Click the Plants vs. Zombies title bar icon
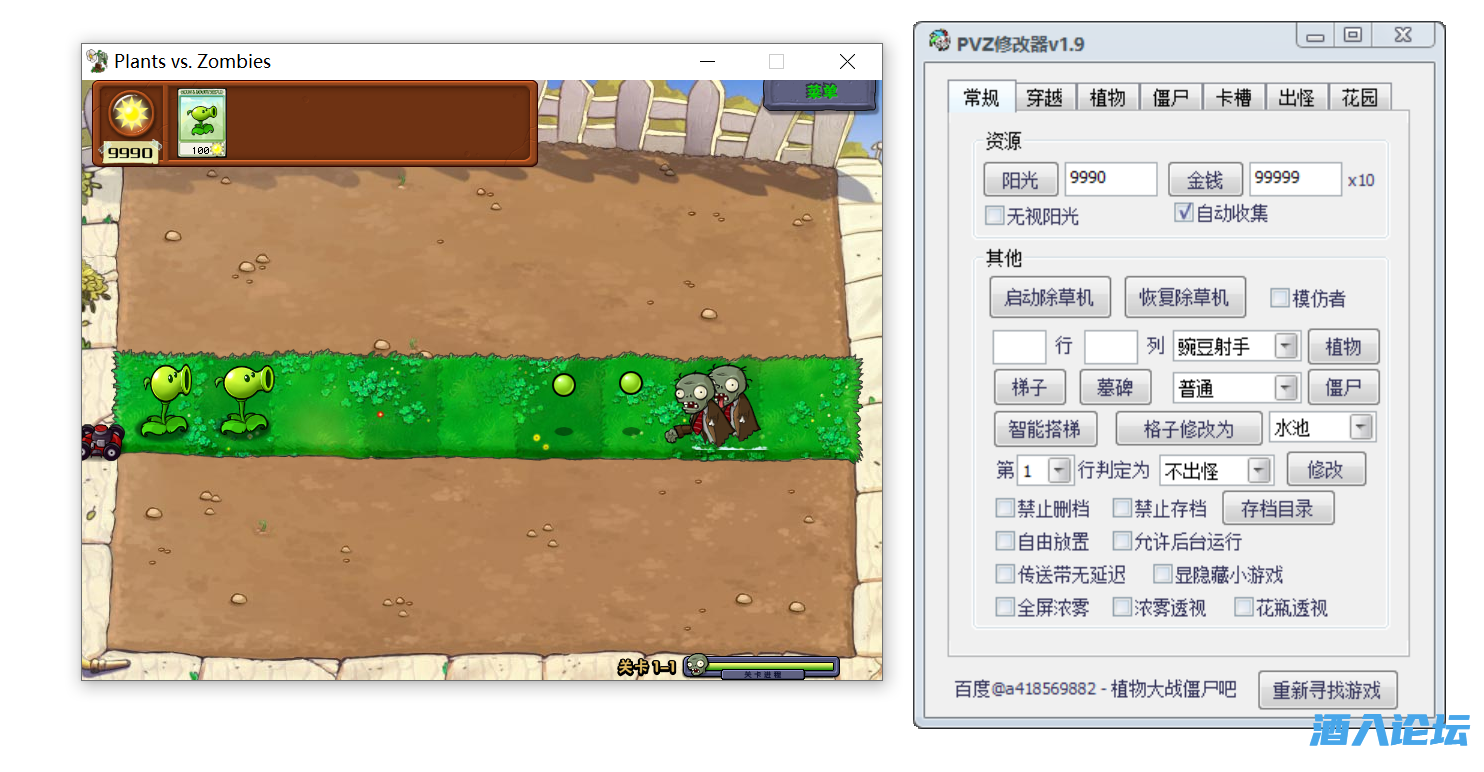 point(97,61)
